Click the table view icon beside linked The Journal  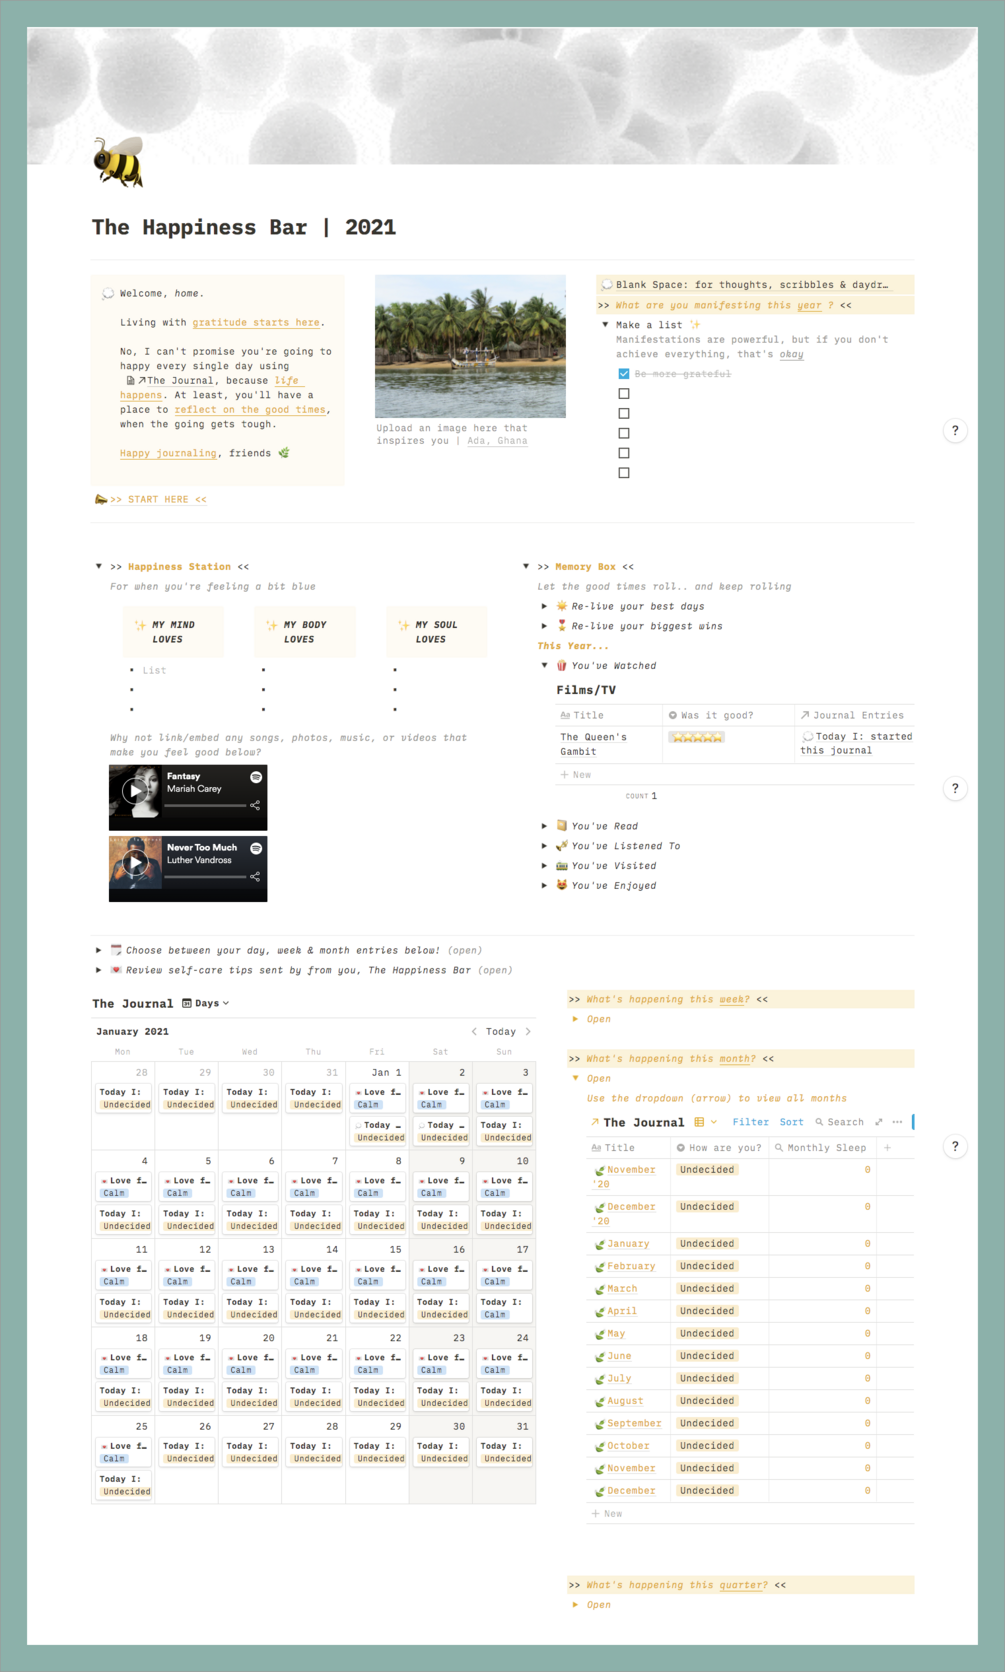[699, 1122]
